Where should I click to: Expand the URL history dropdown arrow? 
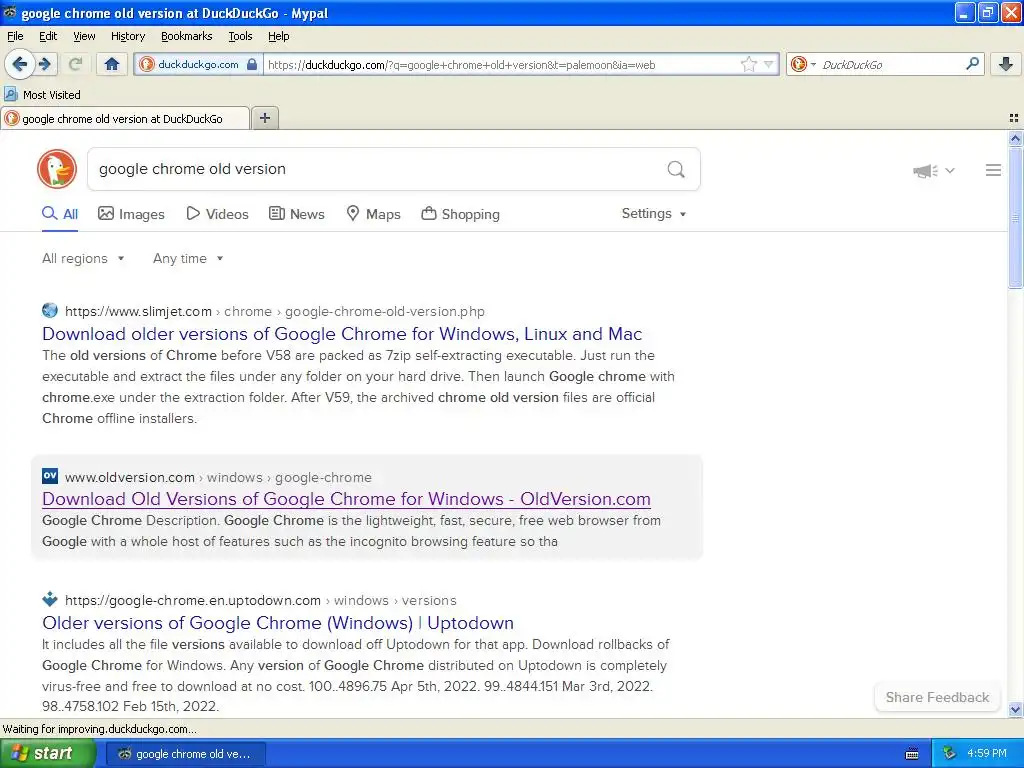click(x=769, y=64)
